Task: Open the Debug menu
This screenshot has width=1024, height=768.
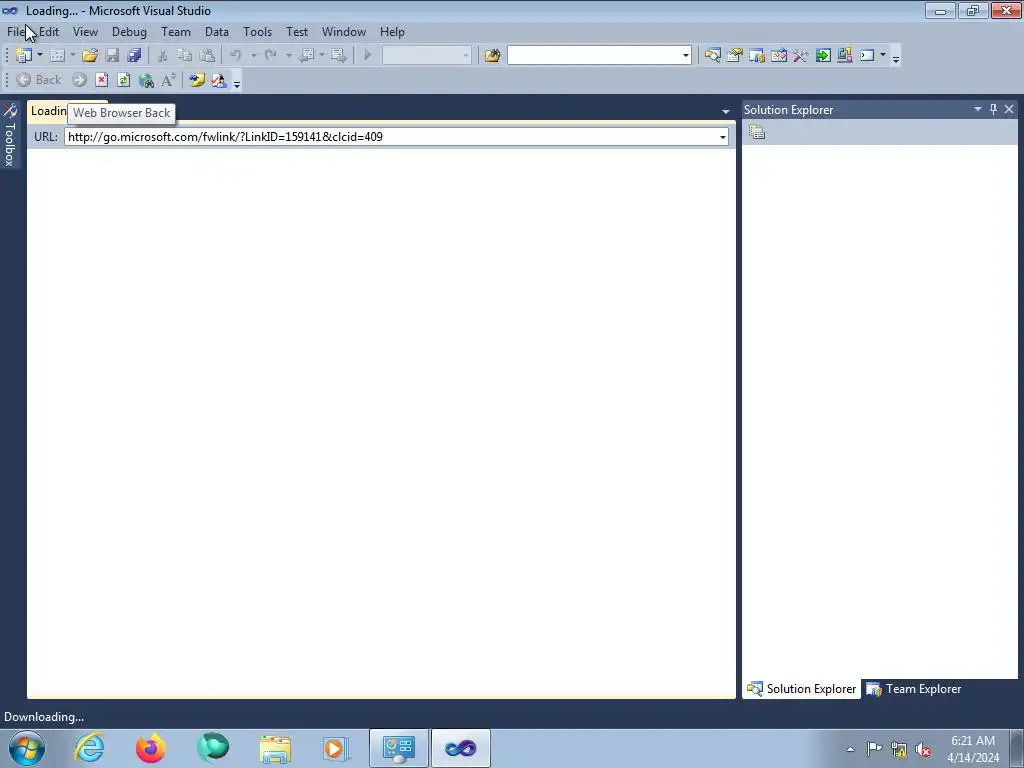Action: click(129, 31)
